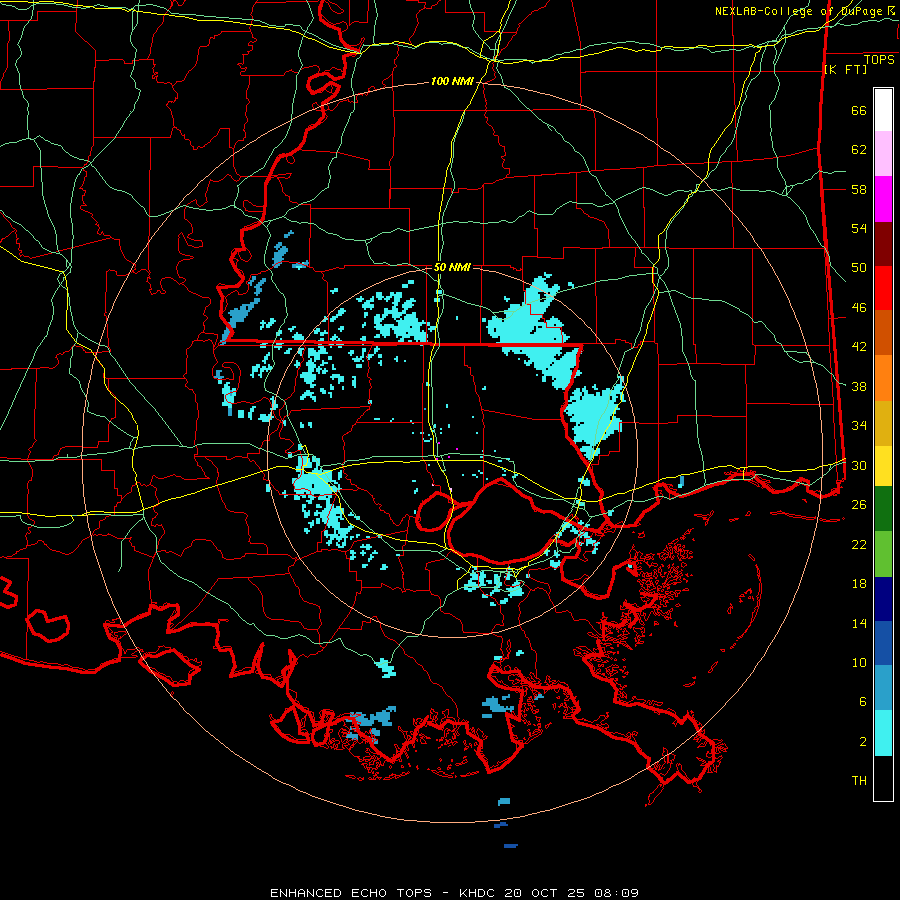Select the yellow legend swatch

tap(883, 466)
